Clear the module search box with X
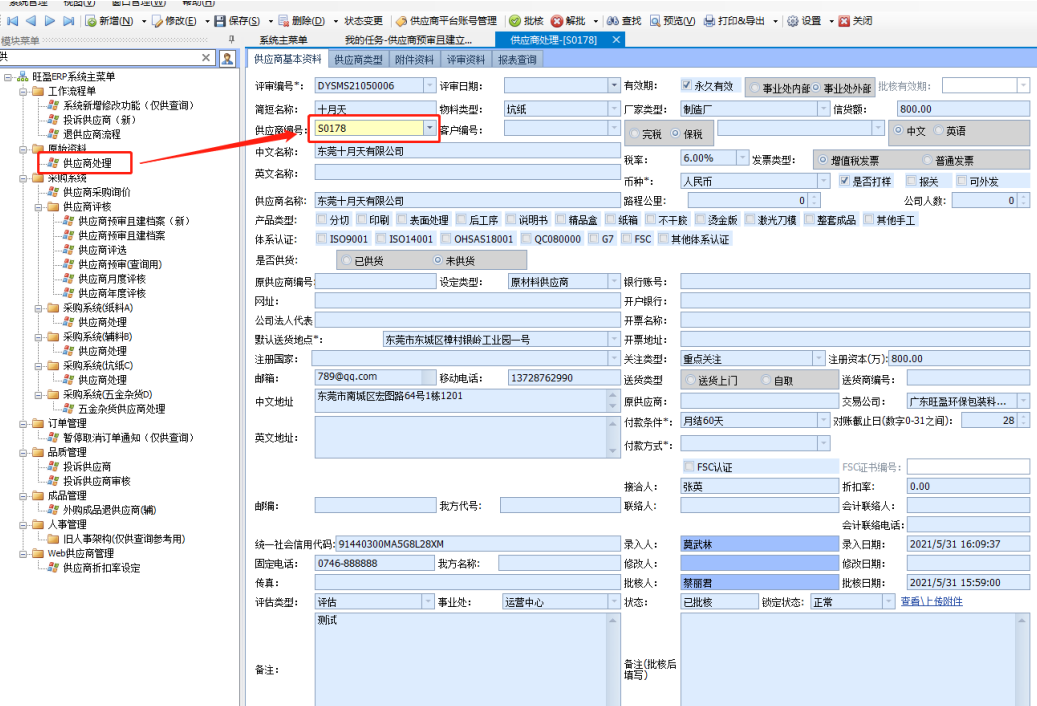 (206, 58)
